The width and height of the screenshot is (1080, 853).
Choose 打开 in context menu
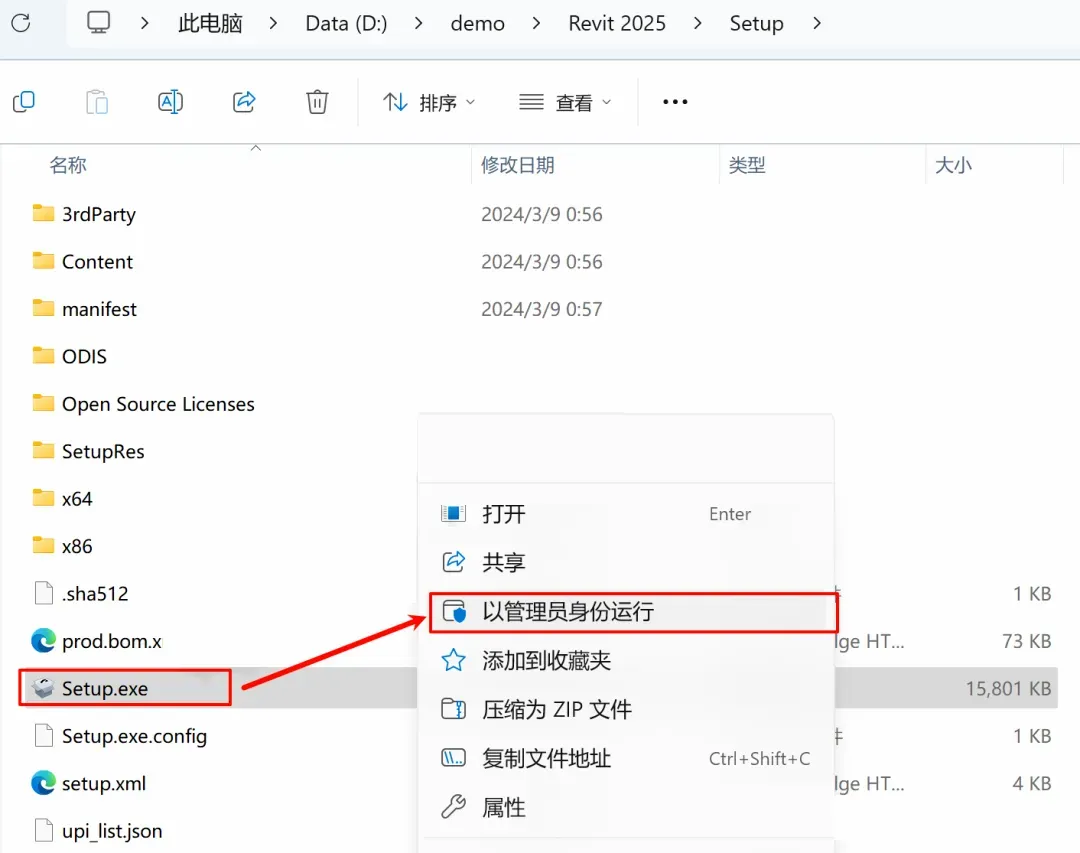coord(626,514)
